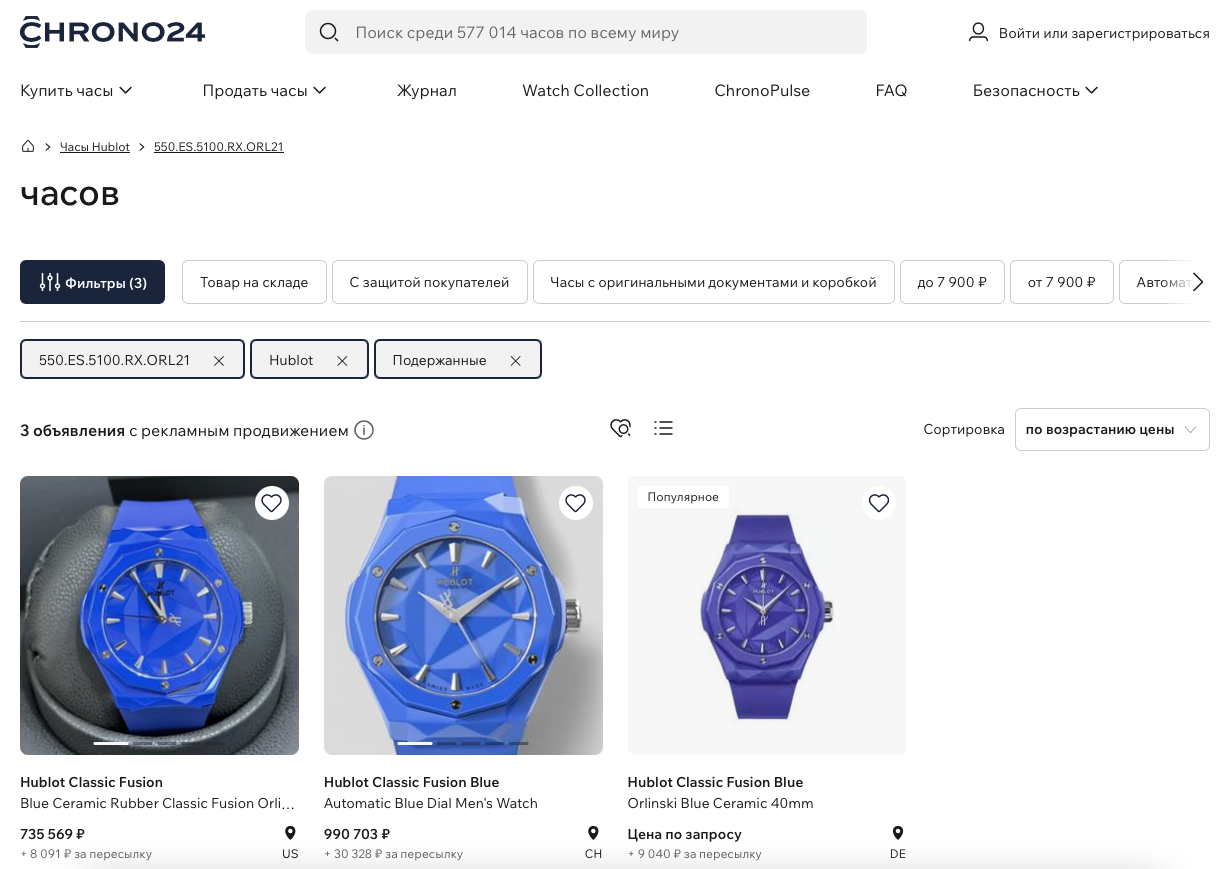The image size is (1220, 869).
Task: Expand the Безопасность menu
Action: (x=1035, y=91)
